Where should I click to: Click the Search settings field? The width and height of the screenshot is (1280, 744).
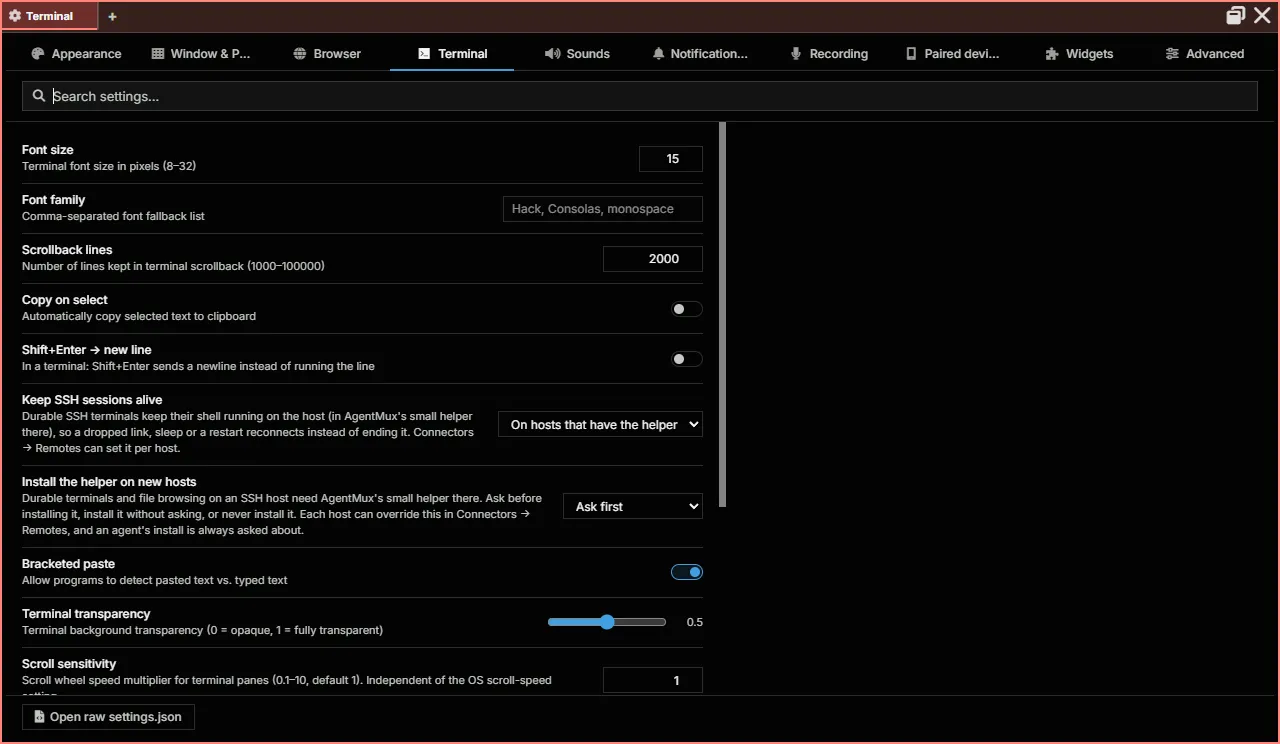pos(640,96)
